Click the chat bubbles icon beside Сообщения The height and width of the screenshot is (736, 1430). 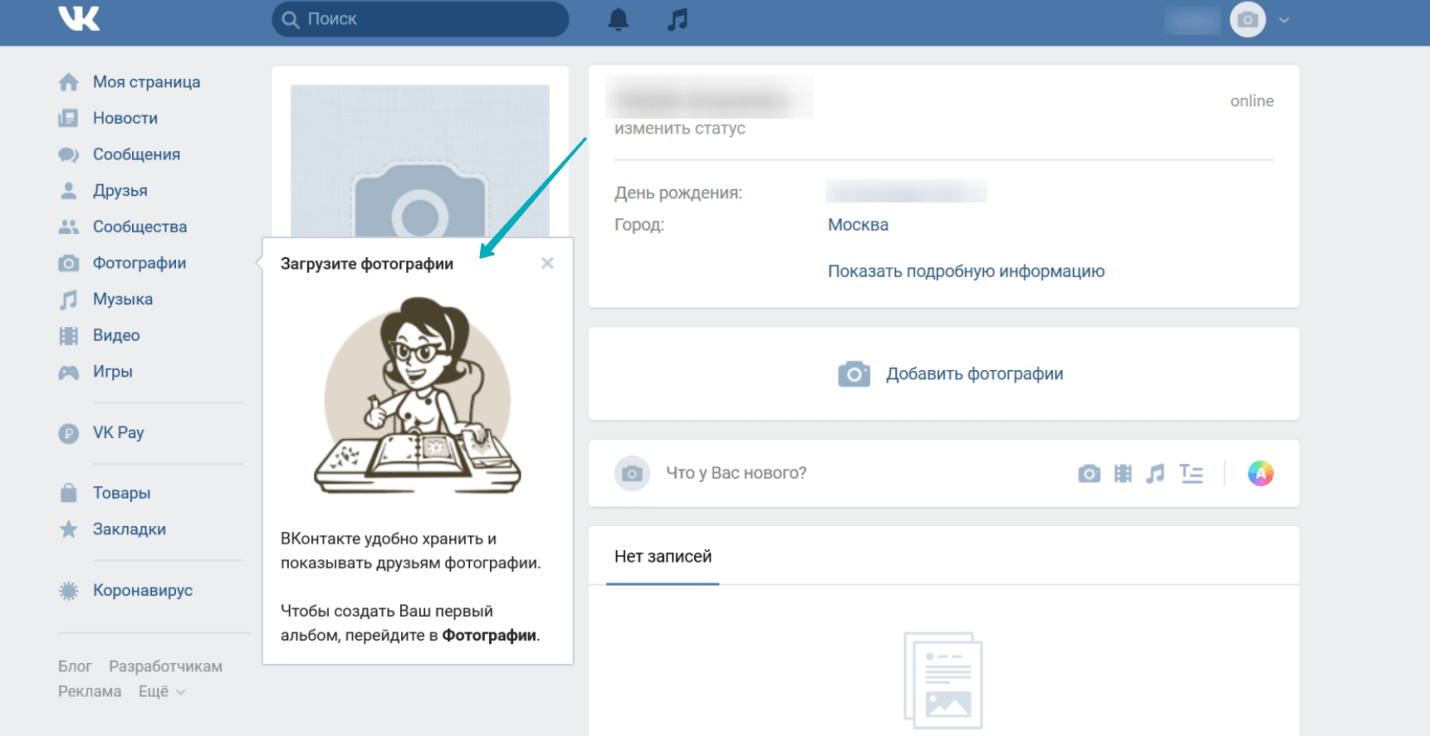68,154
